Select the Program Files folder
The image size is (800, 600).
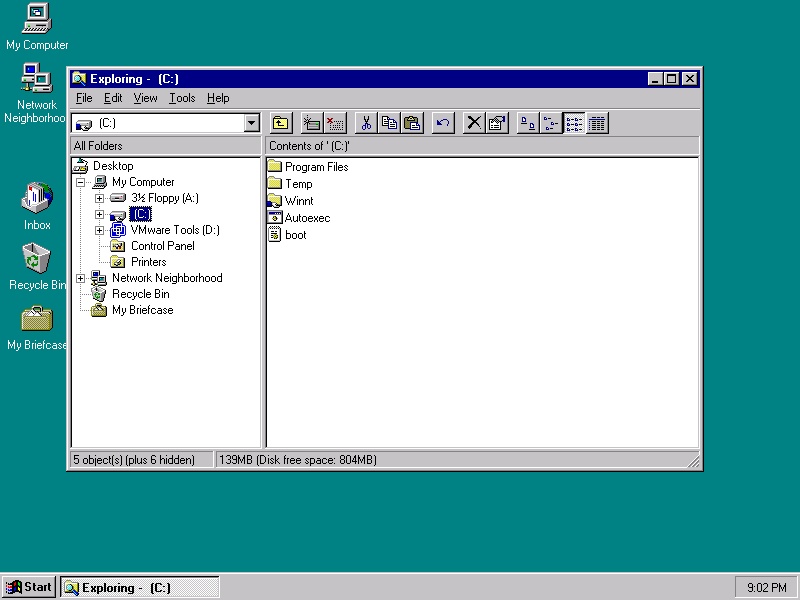tap(316, 167)
